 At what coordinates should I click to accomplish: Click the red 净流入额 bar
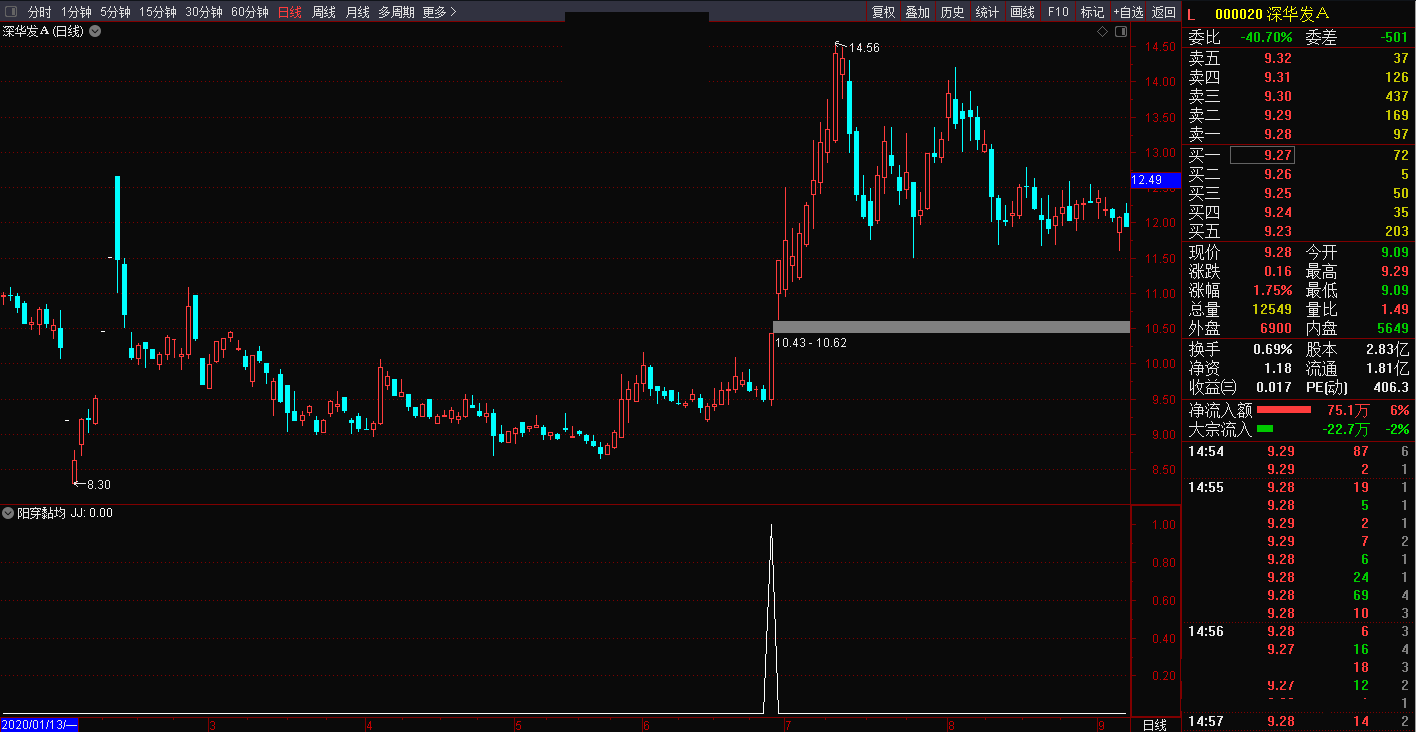coord(1283,410)
